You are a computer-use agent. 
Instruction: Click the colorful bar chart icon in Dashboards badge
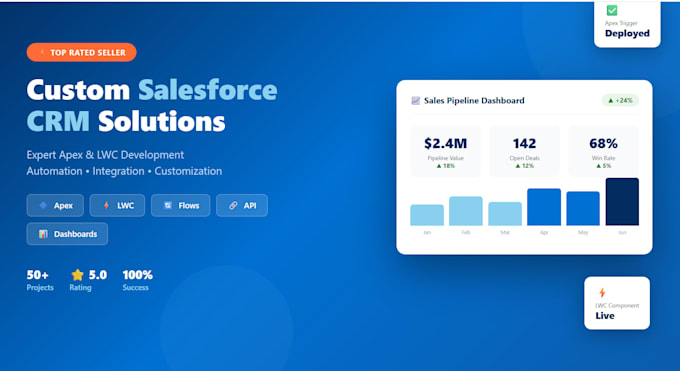click(43, 234)
